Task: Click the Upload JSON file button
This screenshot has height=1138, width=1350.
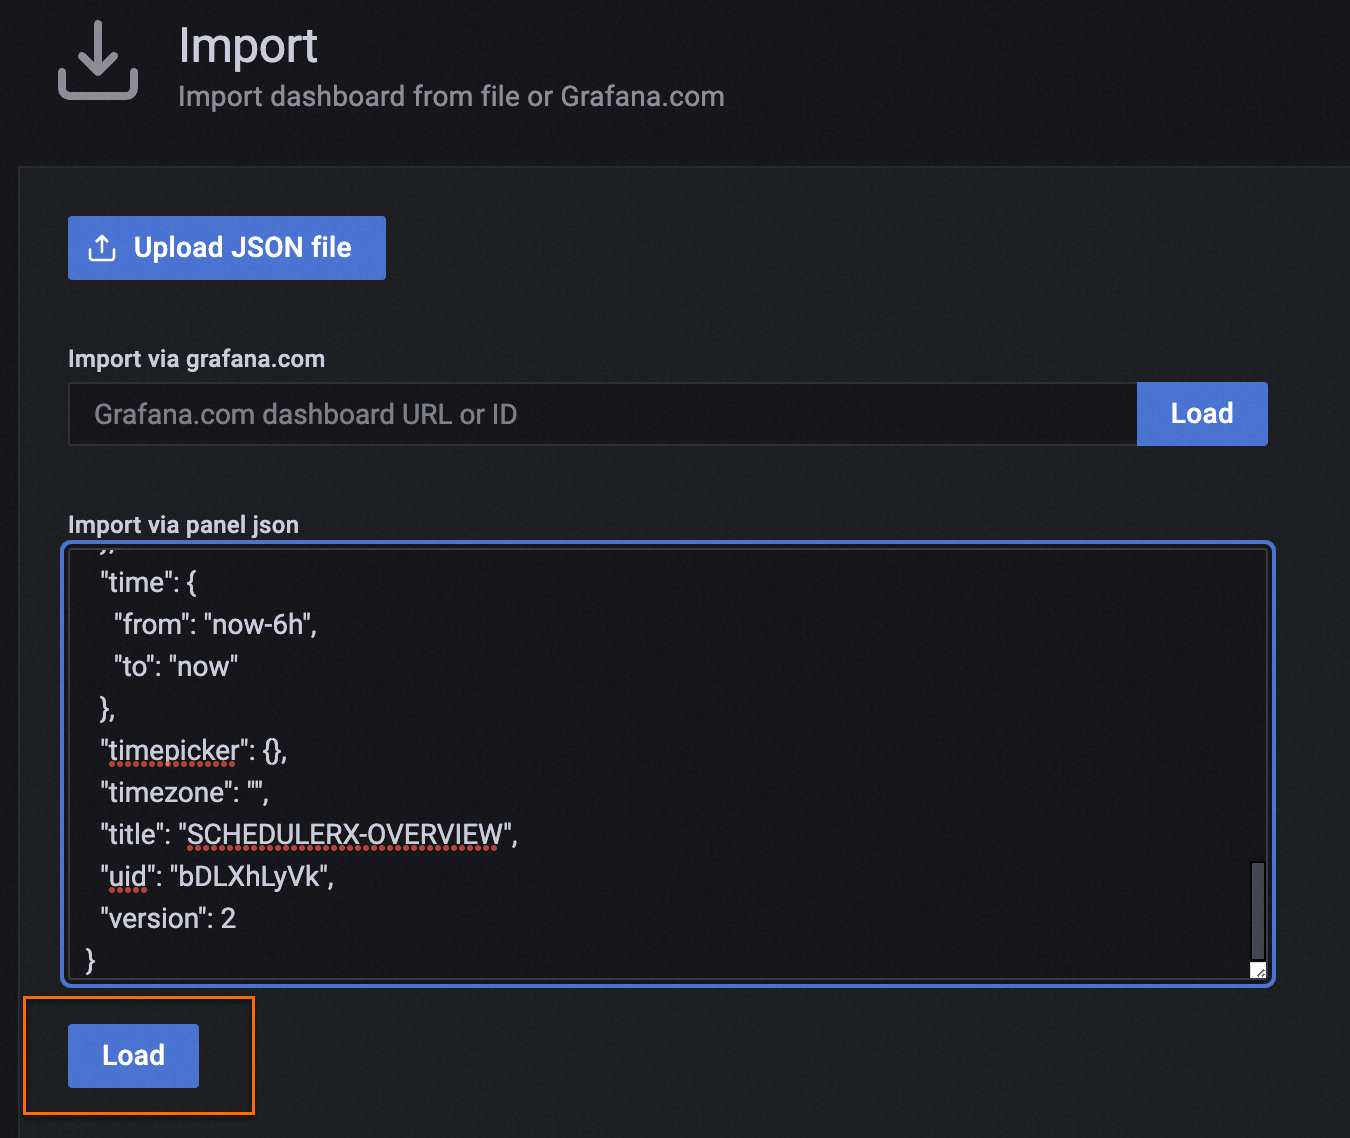Action: [227, 248]
